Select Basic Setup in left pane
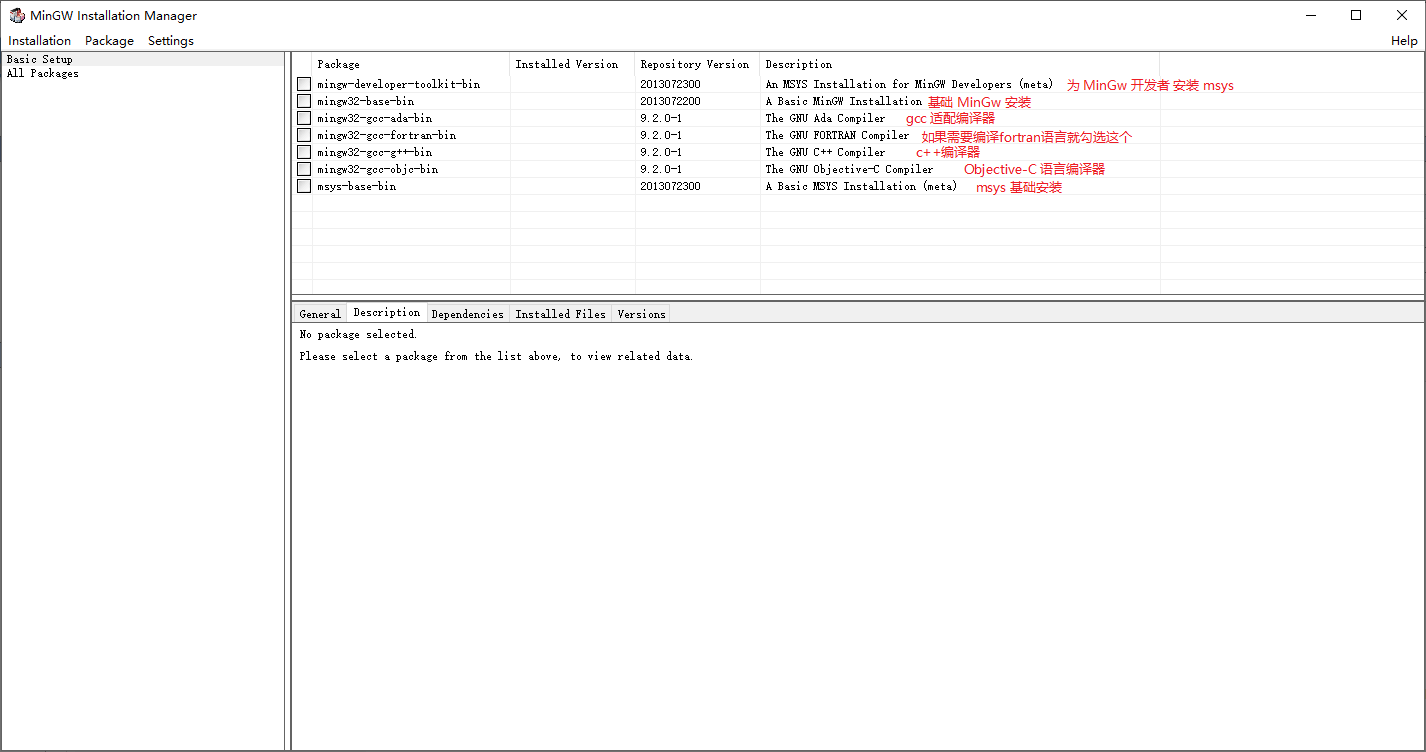Screen dimensions: 1426x752 click(143, 59)
